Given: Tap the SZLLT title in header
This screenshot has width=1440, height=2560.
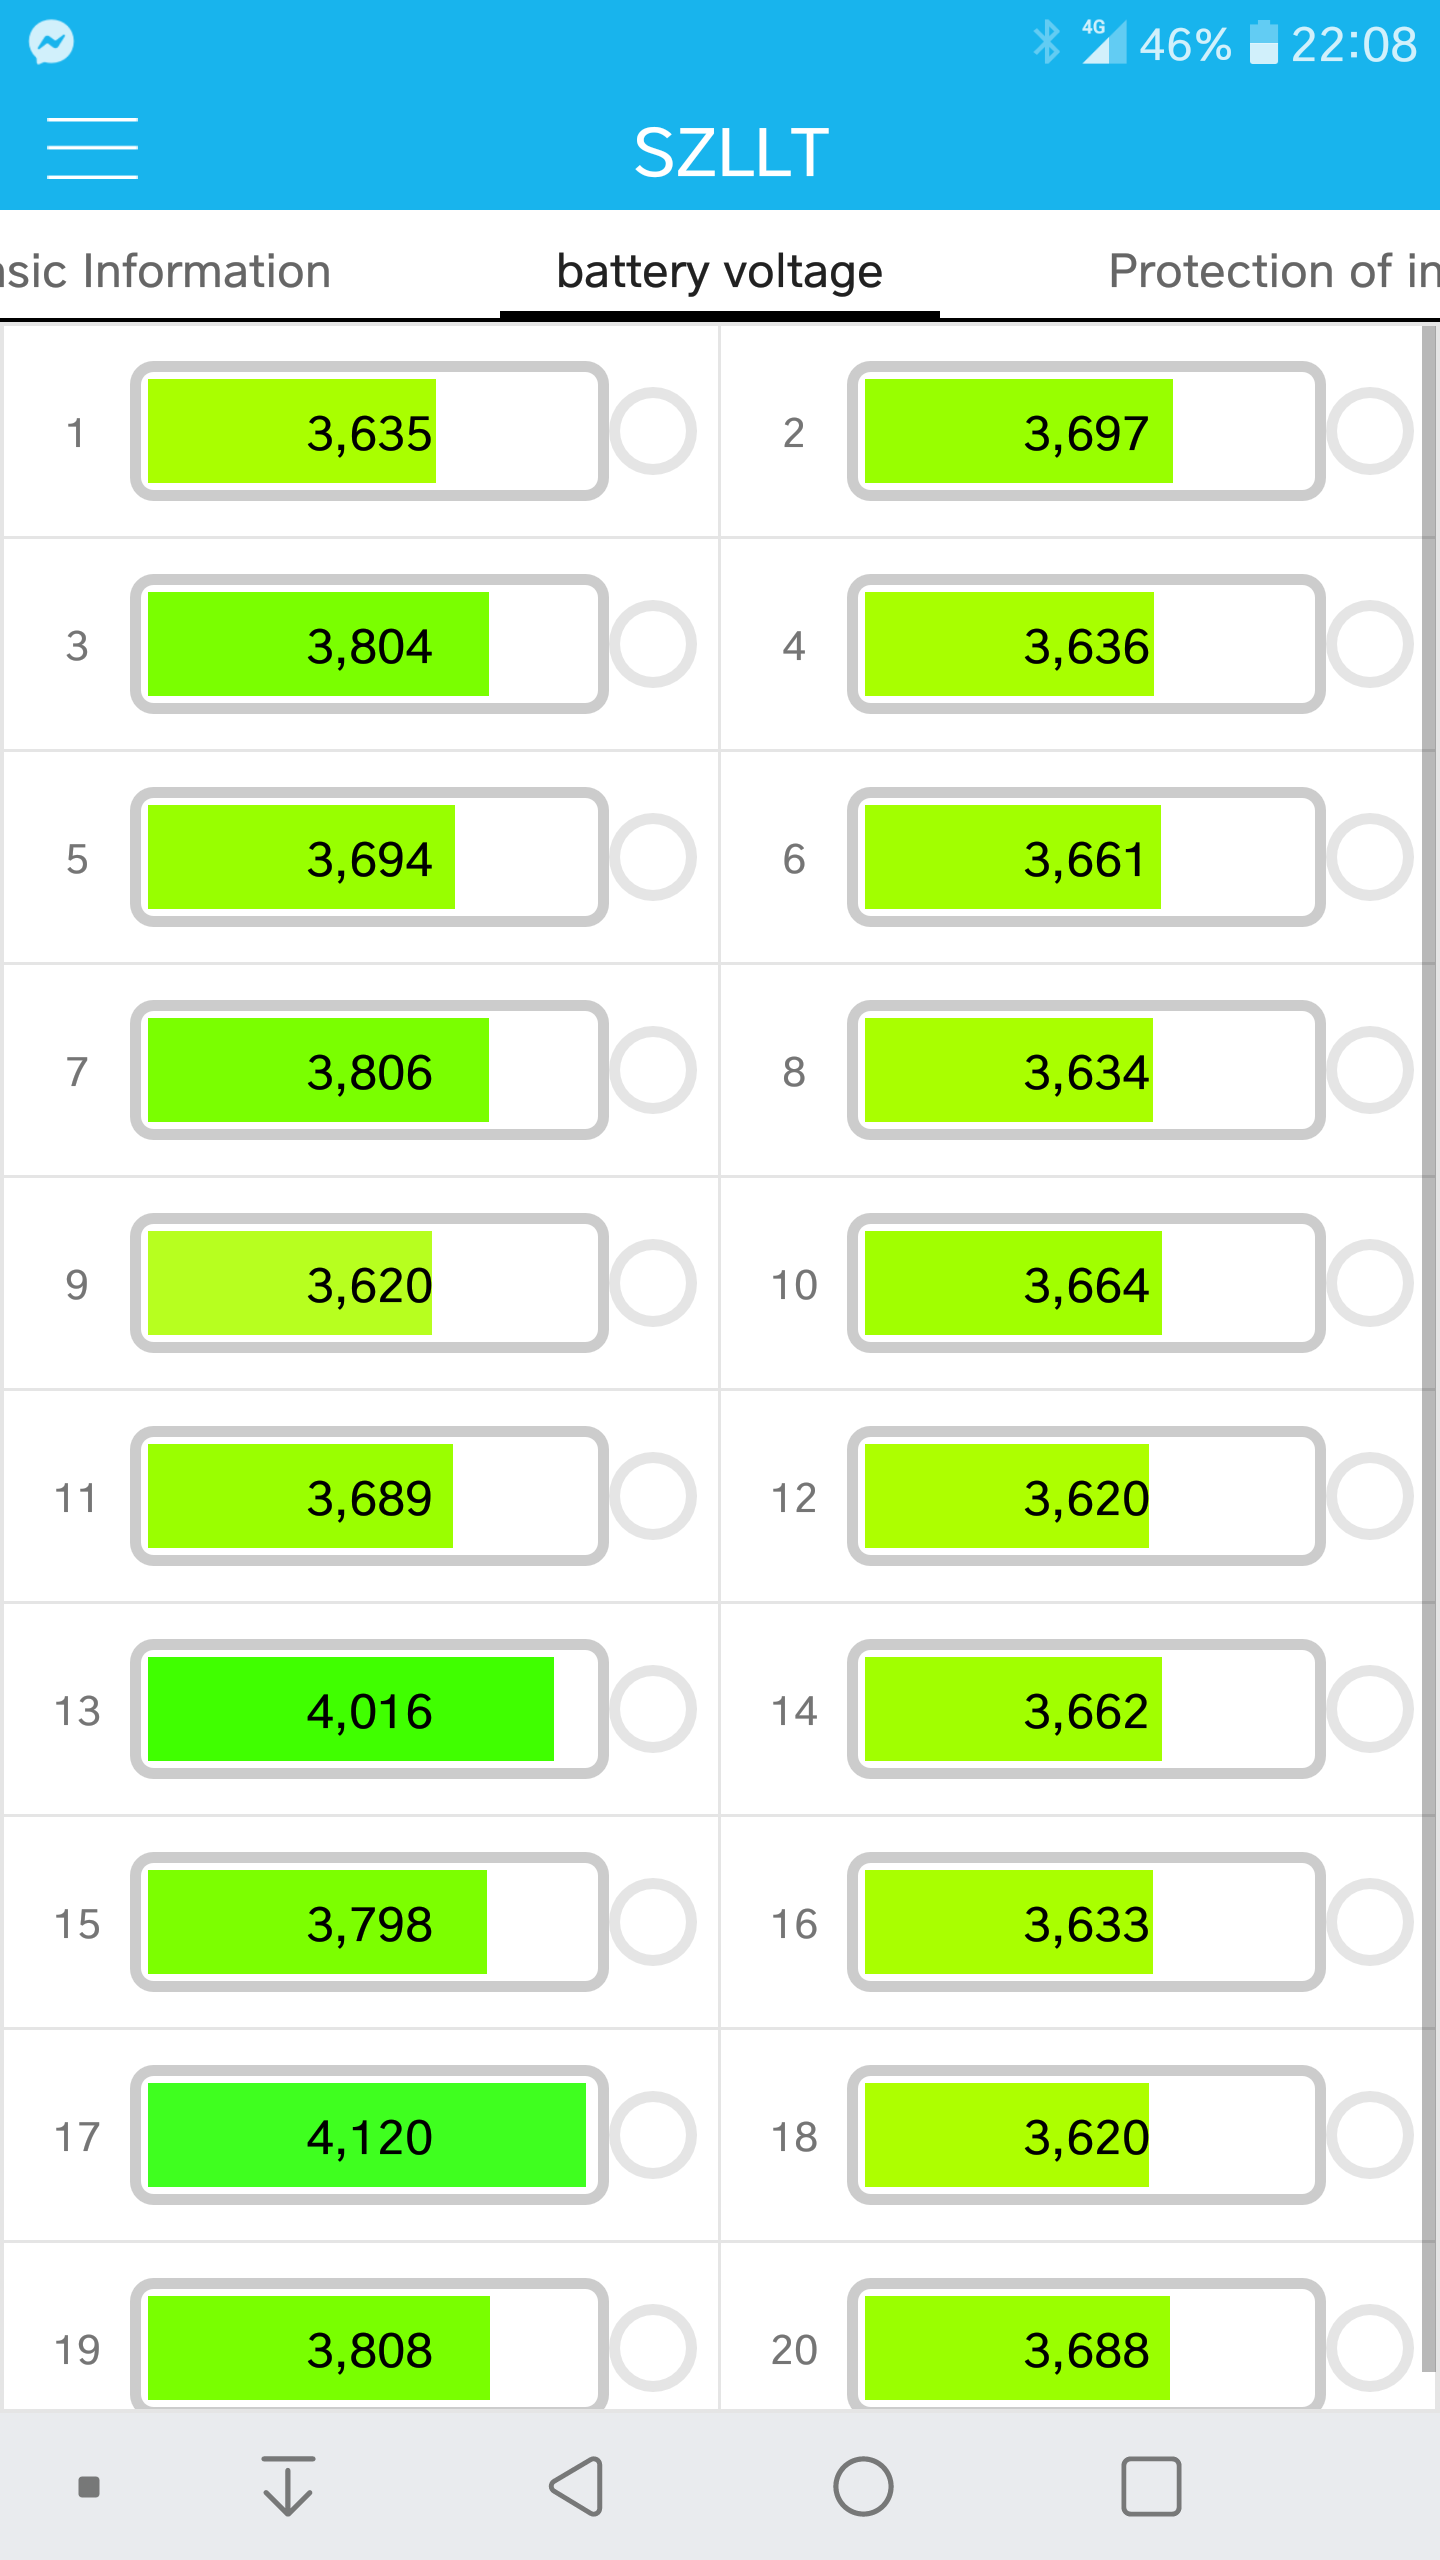Looking at the screenshot, I should click(731, 153).
